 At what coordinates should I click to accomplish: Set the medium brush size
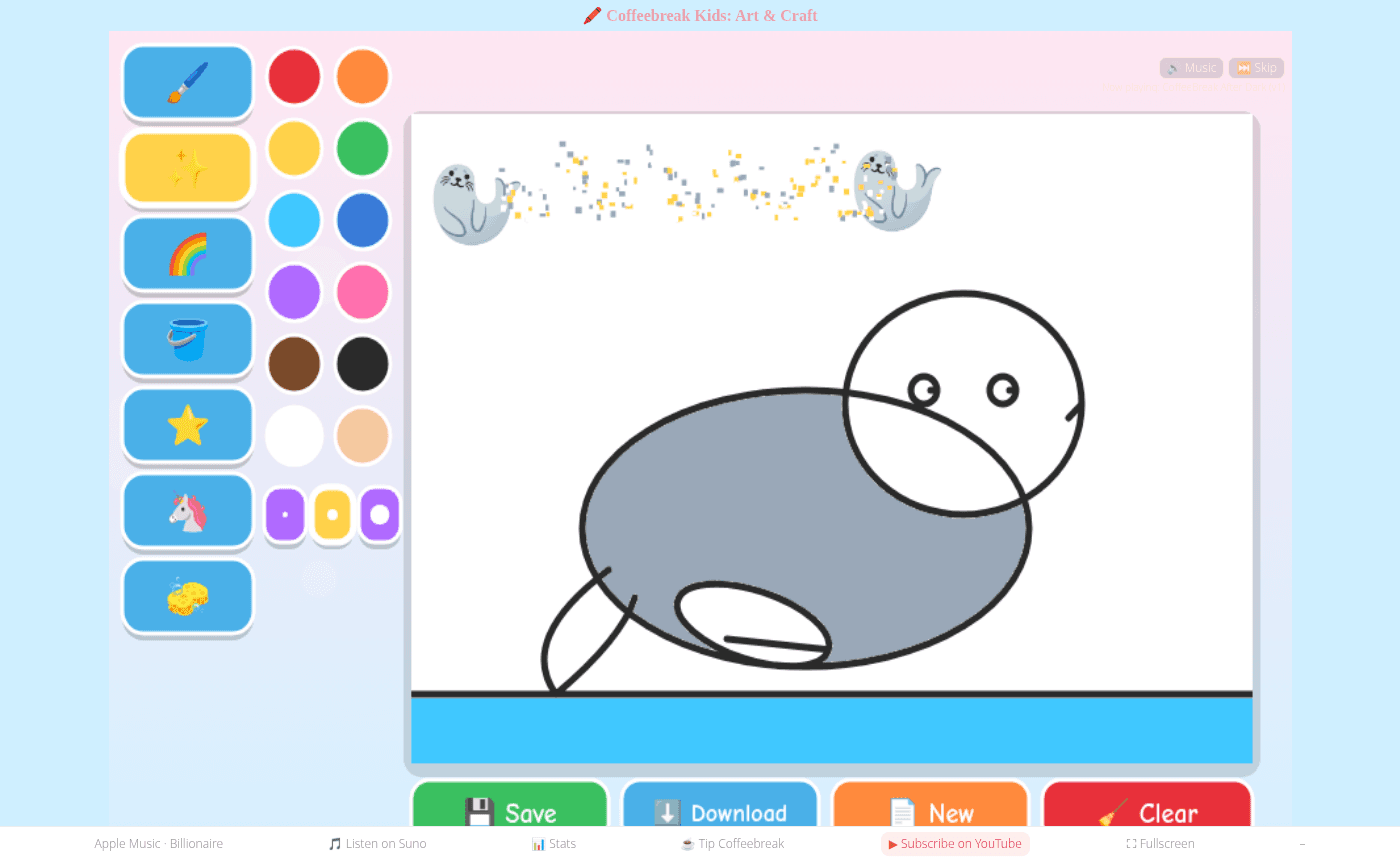(332, 515)
